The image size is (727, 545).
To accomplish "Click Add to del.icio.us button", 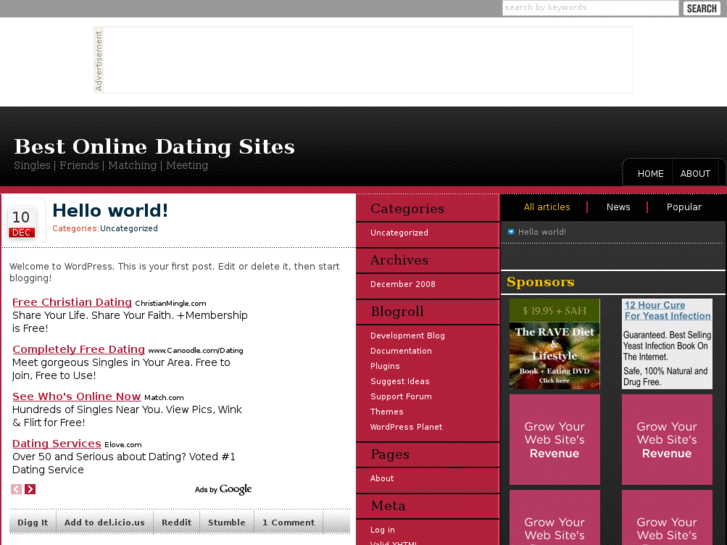I will pos(104,522).
